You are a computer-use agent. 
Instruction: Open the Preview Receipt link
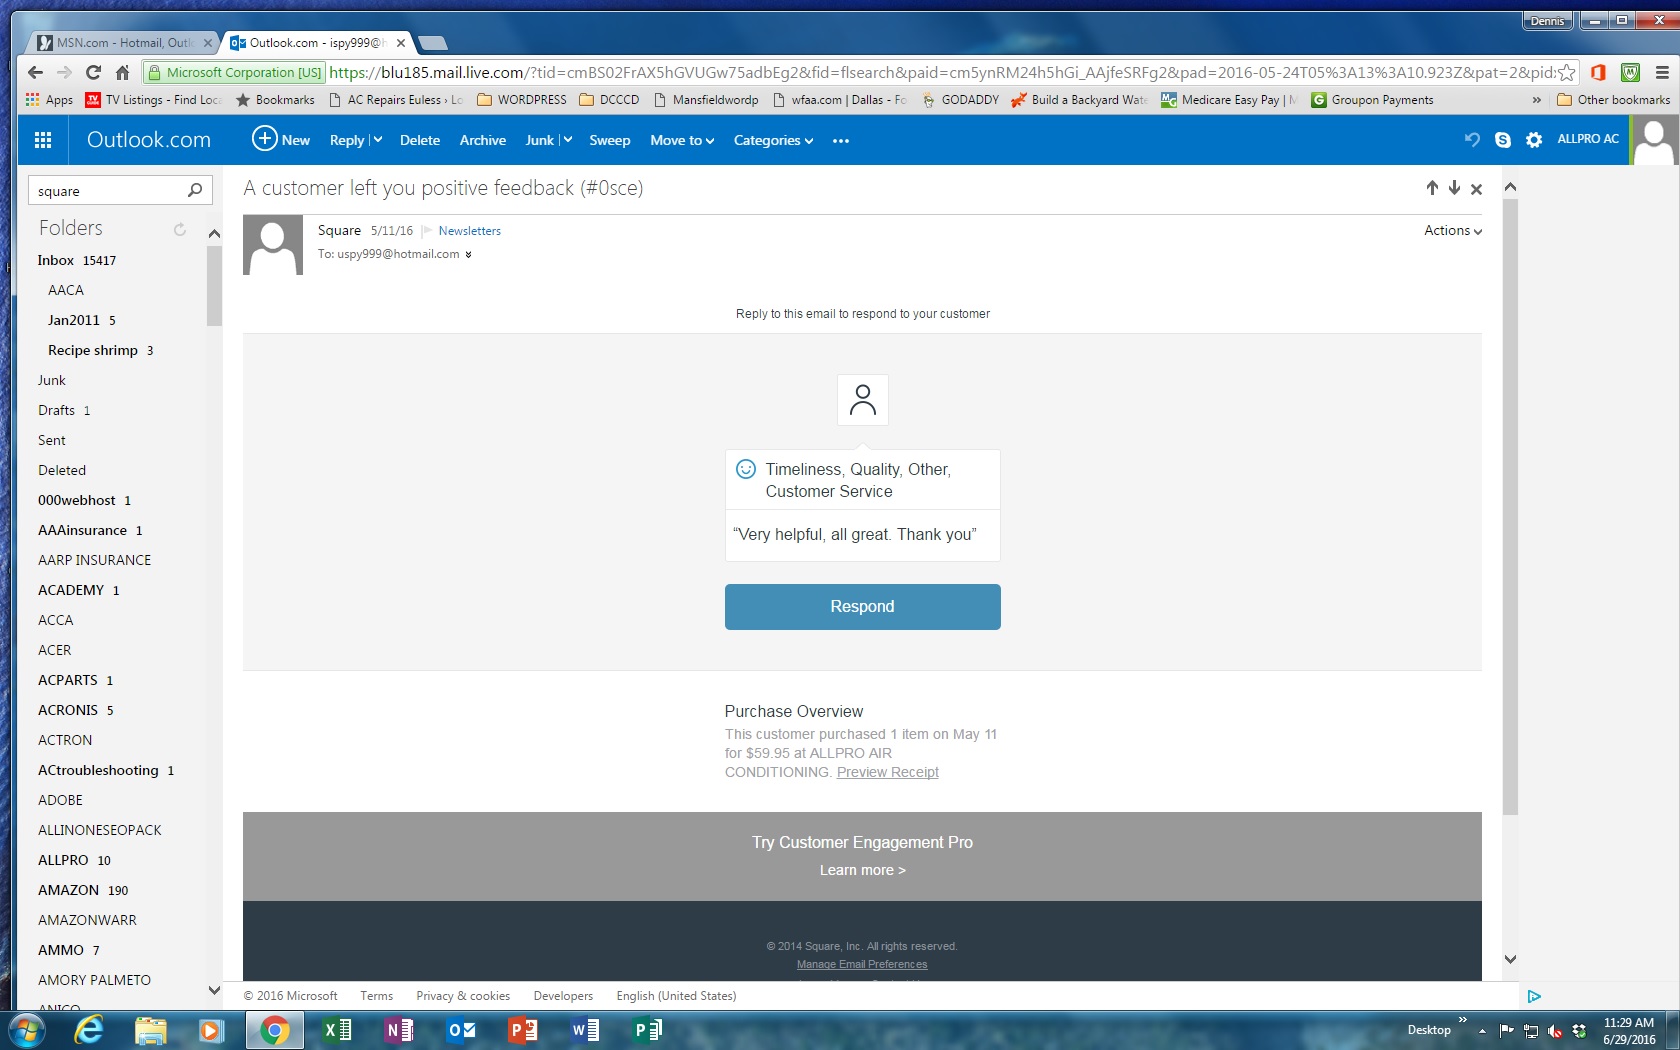coord(887,772)
